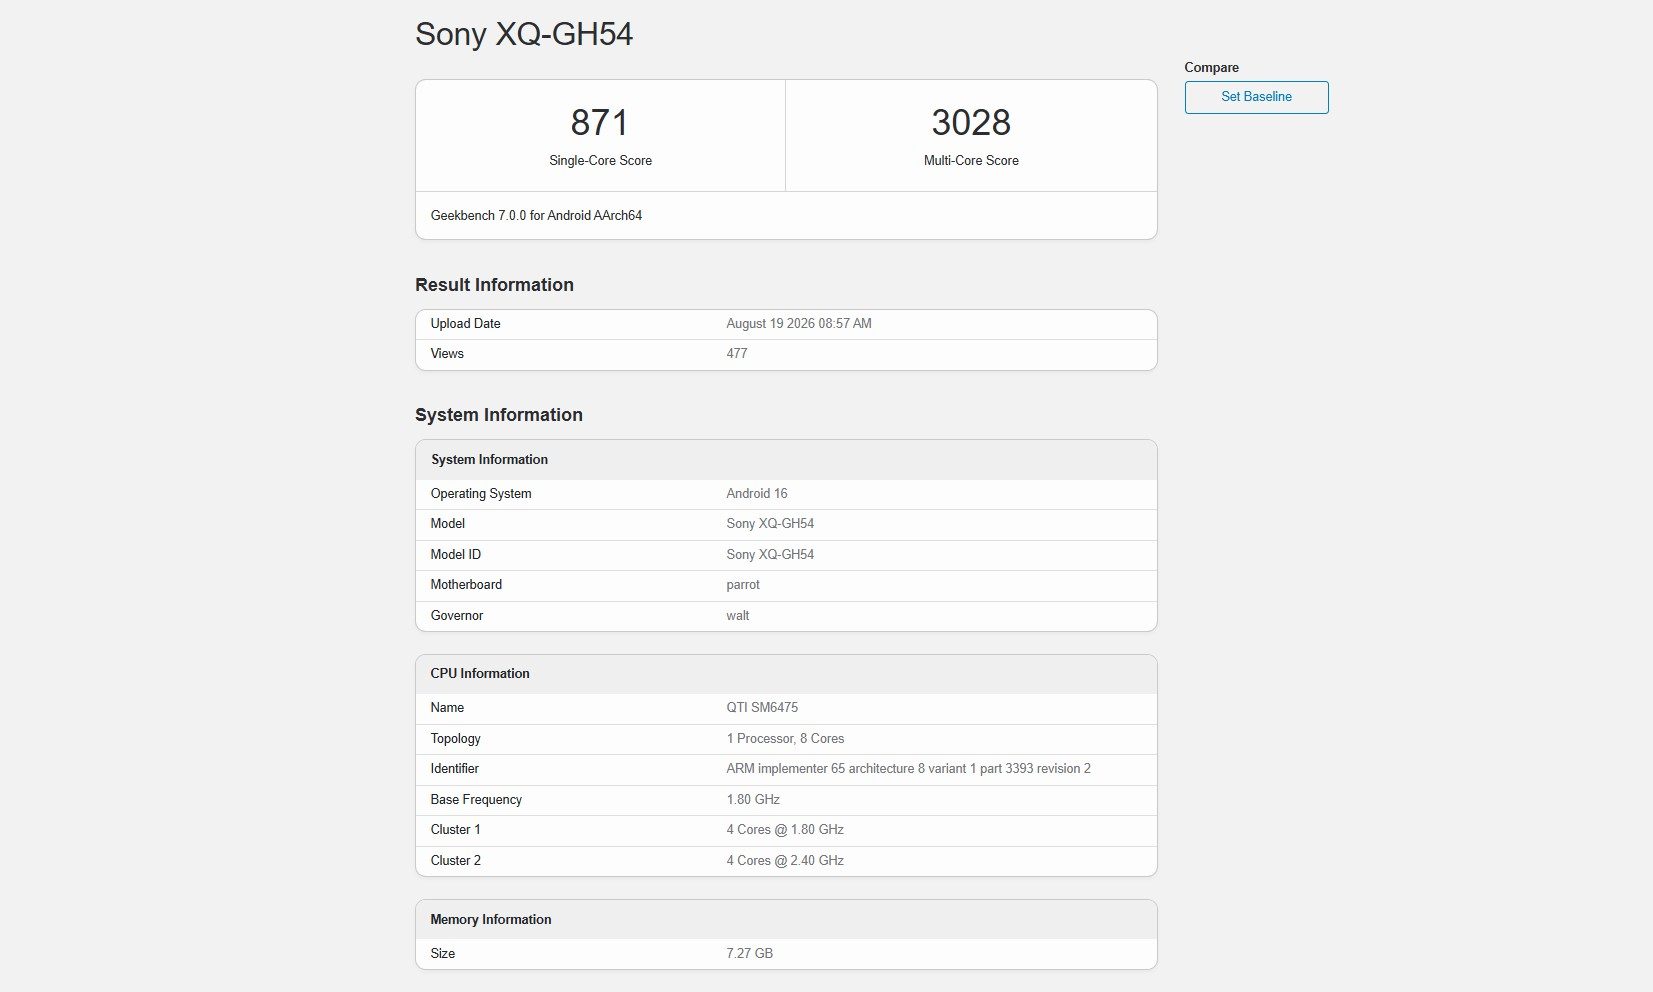Image resolution: width=1653 pixels, height=992 pixels.
Task: Select the CPU Name row label
Action: point(447,708)
